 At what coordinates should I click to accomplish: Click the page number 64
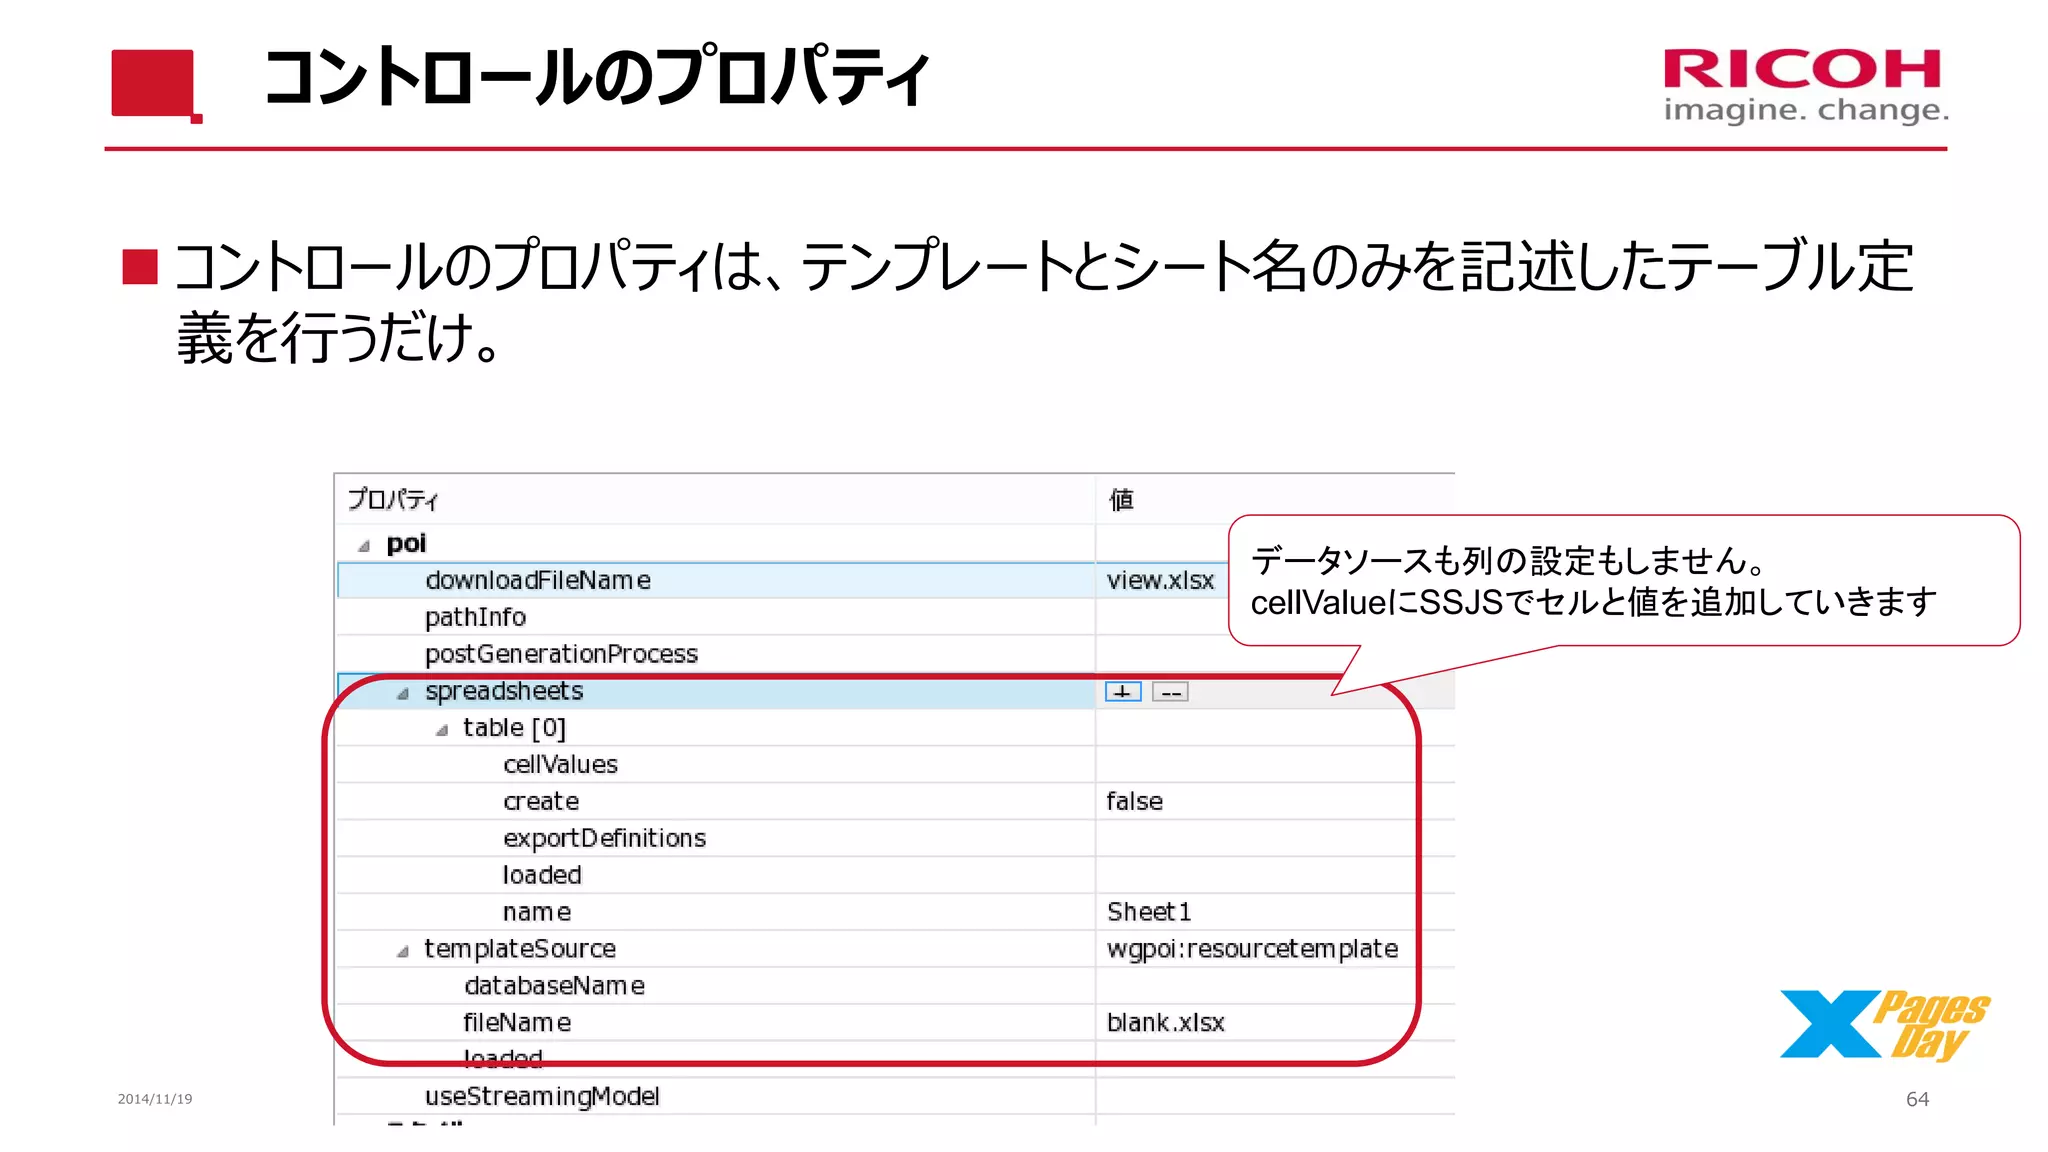pyautogui.click(x=1917, y=1099)
